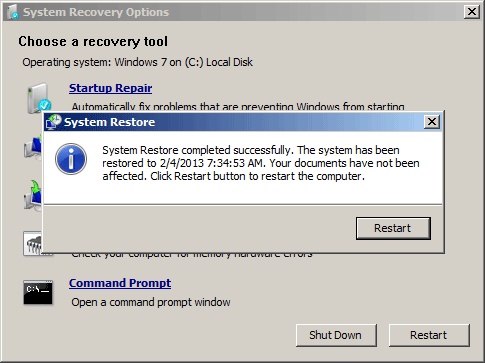Image resolution: width=485 pixels, height=363 pixels.
Task: Open the Startup Repair link
Action: [110, 88]
